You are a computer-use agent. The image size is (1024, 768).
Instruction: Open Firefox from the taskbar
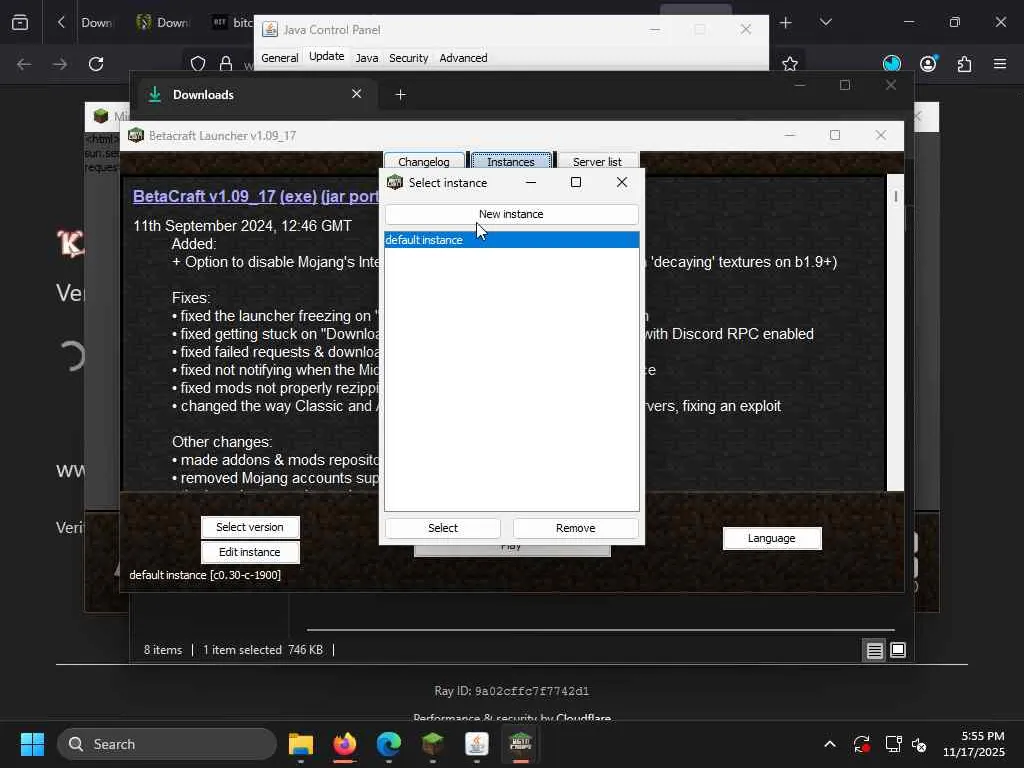(x=345, y=744)
